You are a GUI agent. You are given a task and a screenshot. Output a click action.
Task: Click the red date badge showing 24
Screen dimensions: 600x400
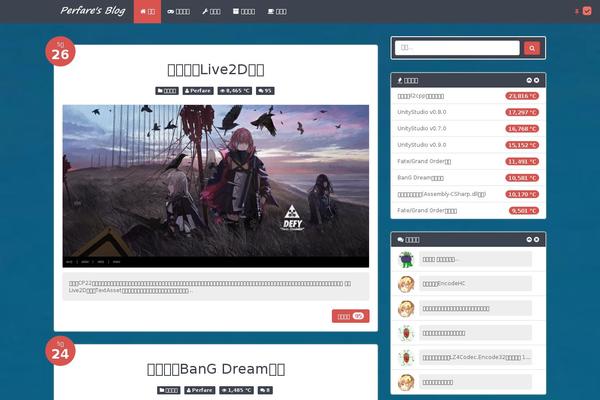point(60,351)
